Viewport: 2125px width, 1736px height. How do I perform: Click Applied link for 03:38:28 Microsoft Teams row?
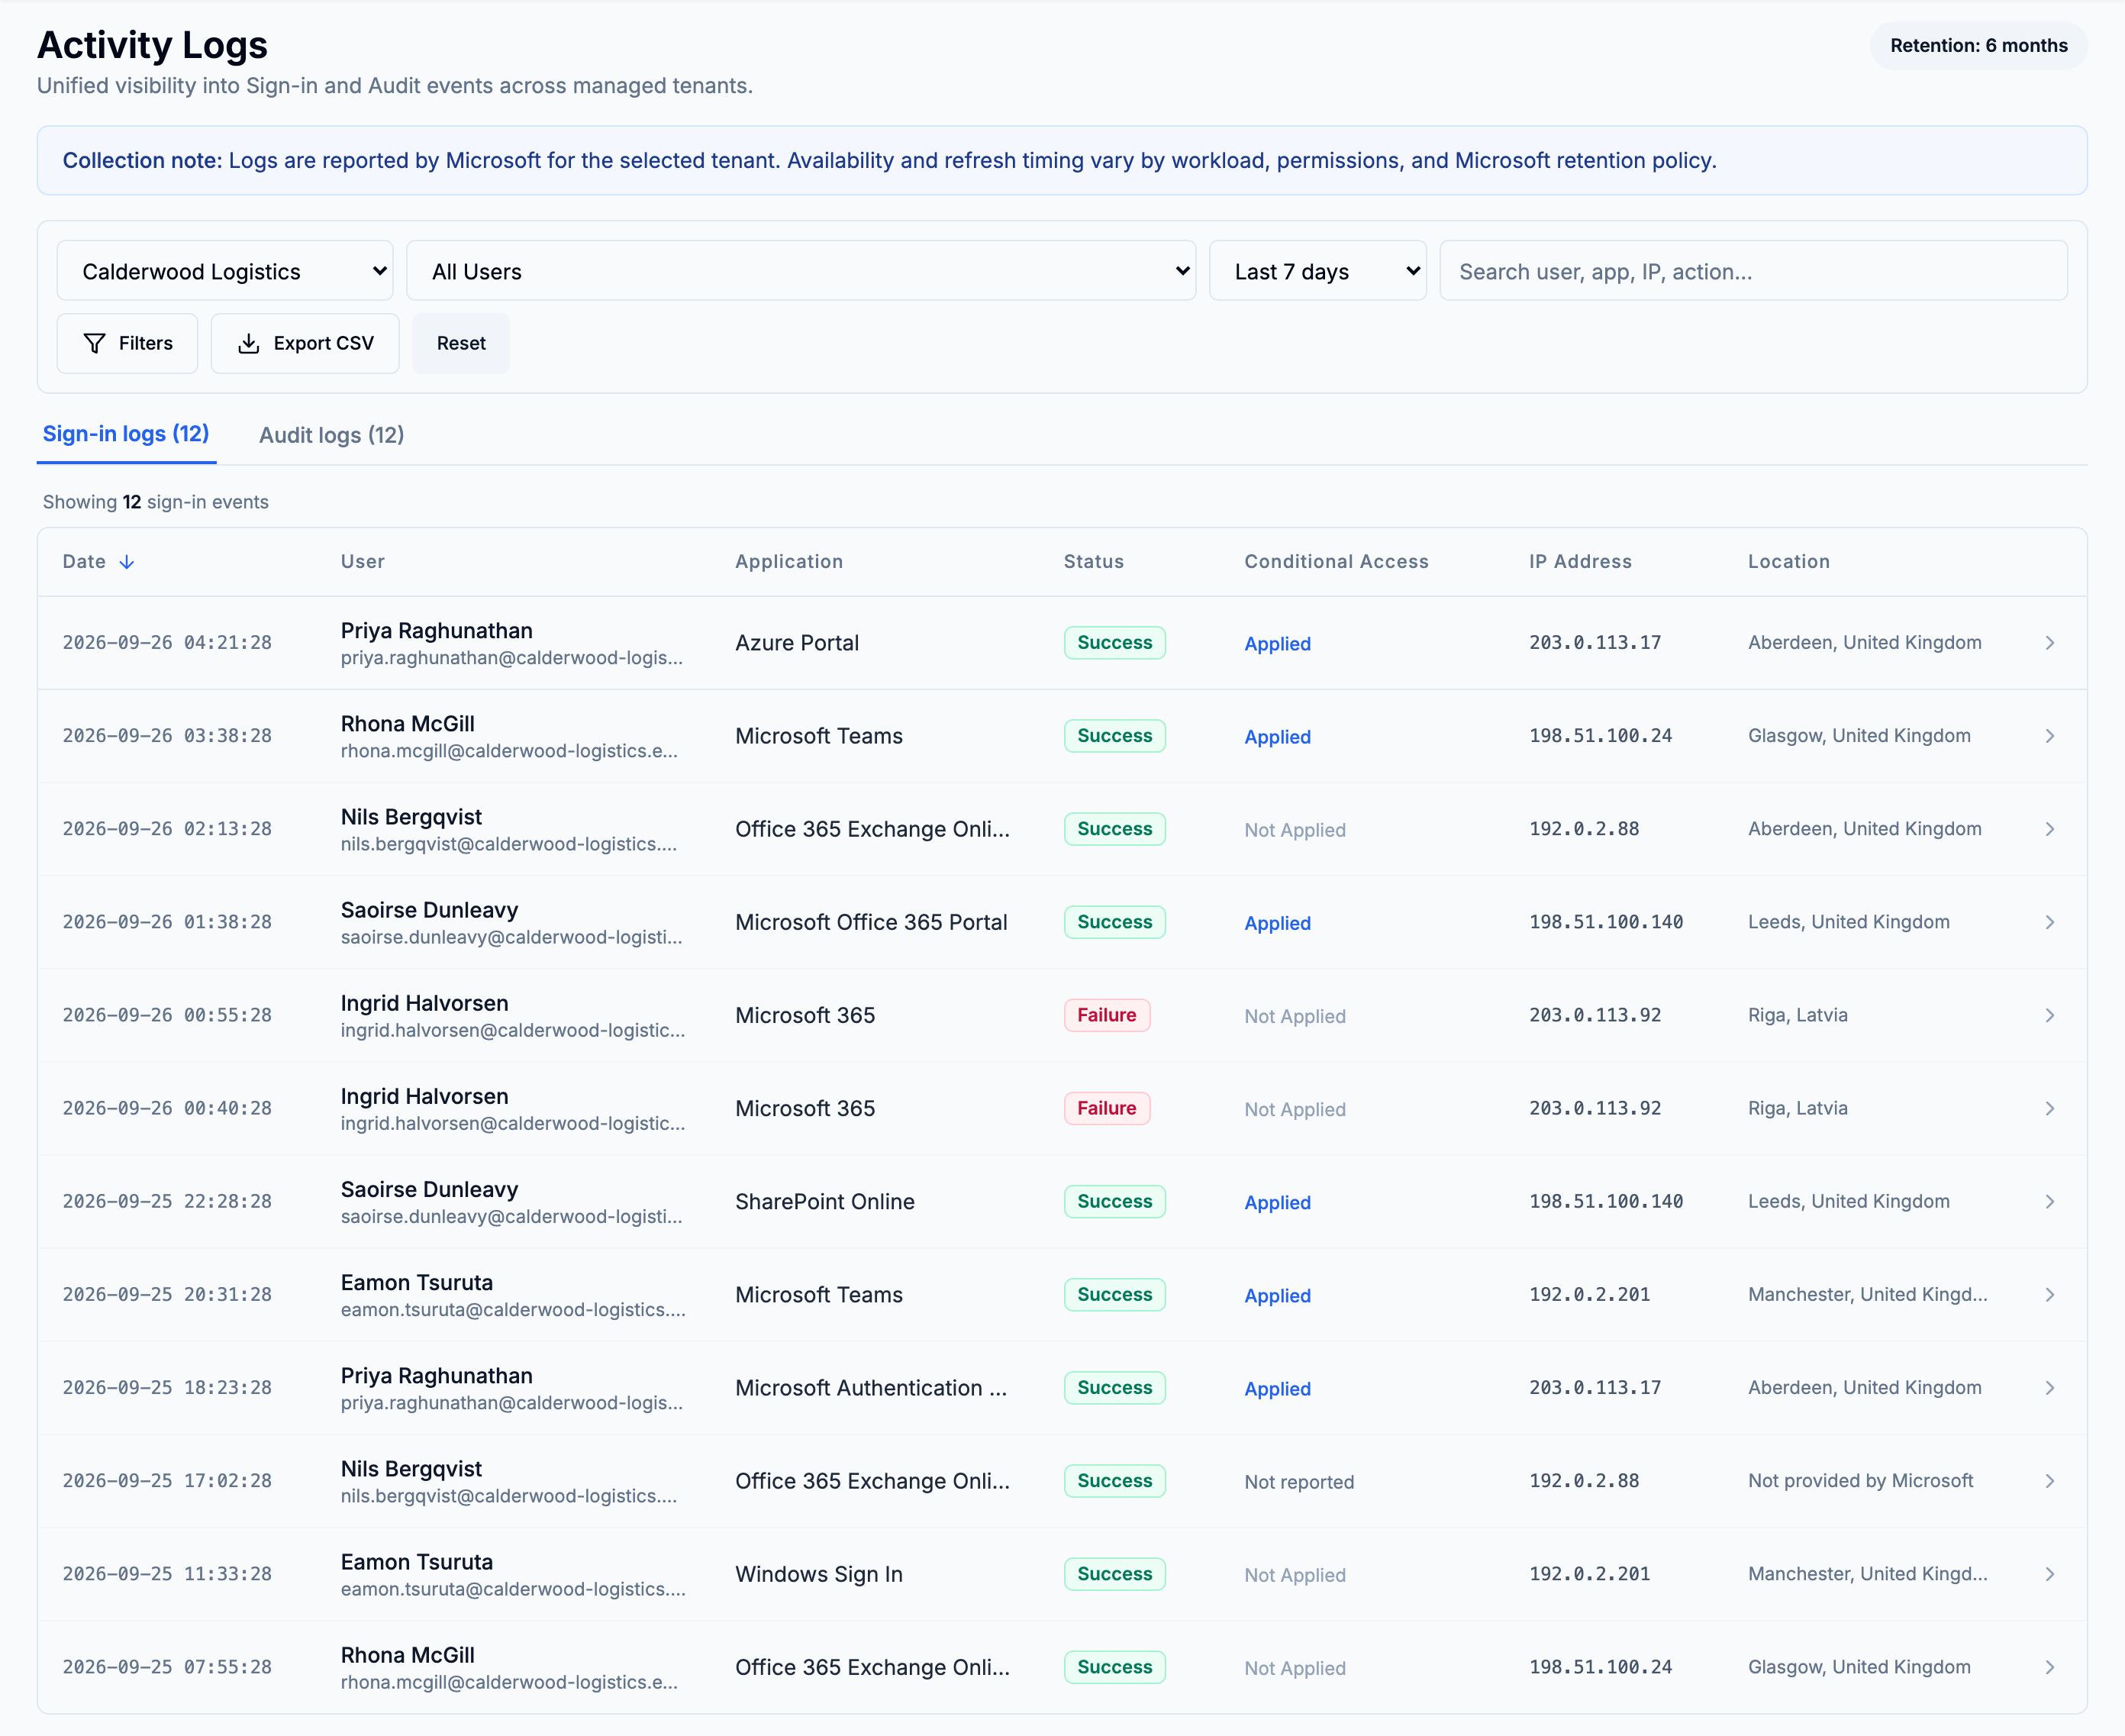click(x=1277, y=737)
